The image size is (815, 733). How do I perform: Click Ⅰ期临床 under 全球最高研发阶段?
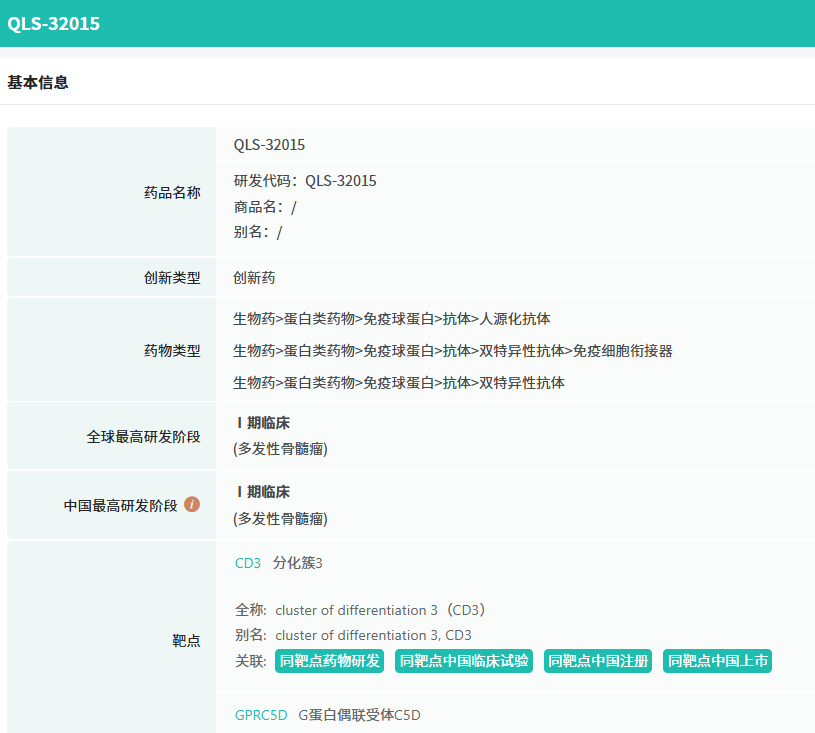click(x=262, y=423)
